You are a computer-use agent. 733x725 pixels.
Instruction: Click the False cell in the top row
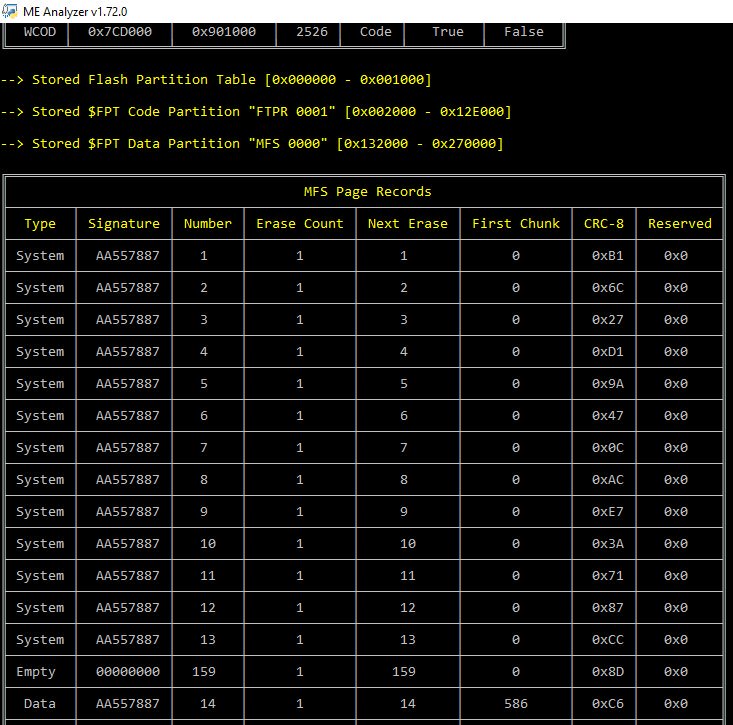[524, 32]
